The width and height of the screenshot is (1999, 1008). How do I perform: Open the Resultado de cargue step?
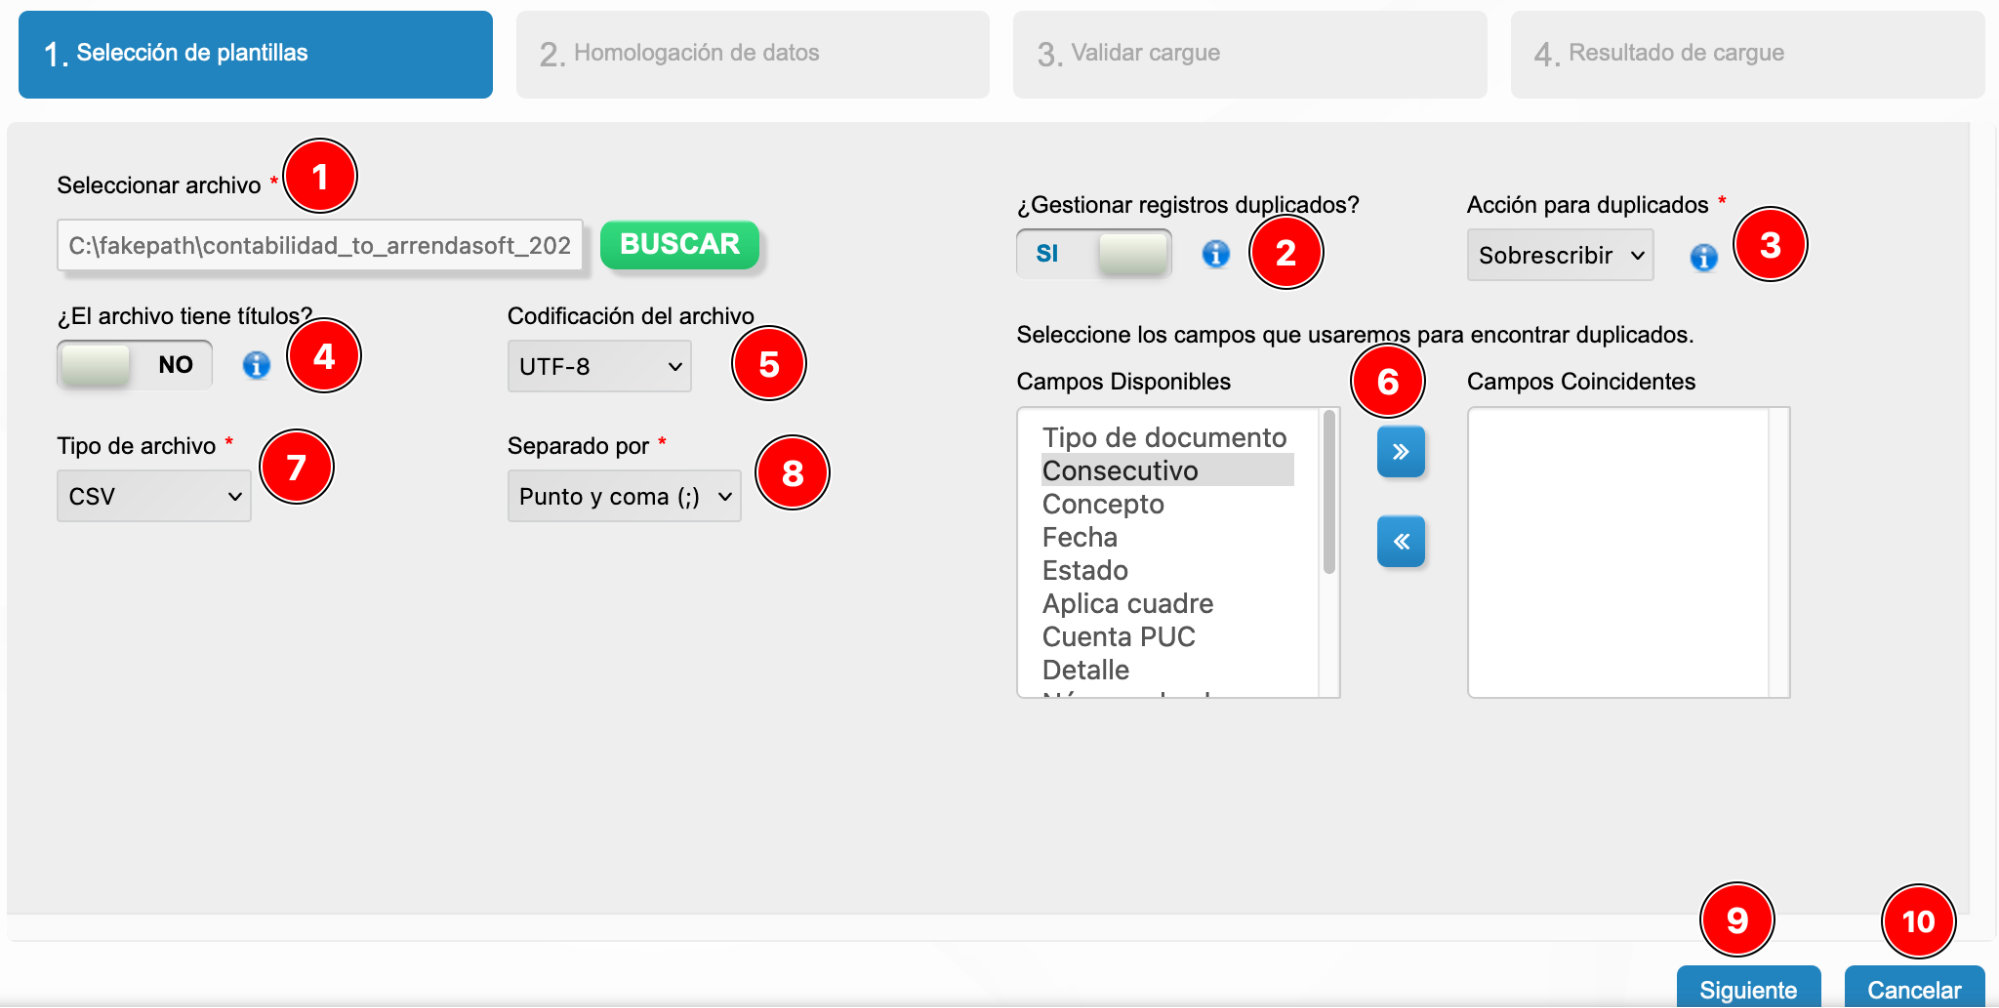coord(1747,53)
